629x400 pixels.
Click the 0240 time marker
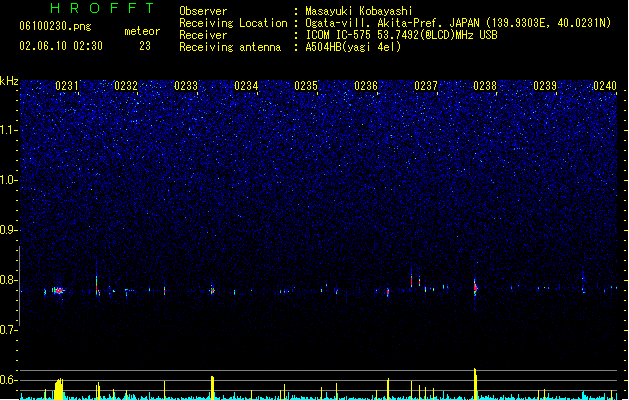[605, 86]
